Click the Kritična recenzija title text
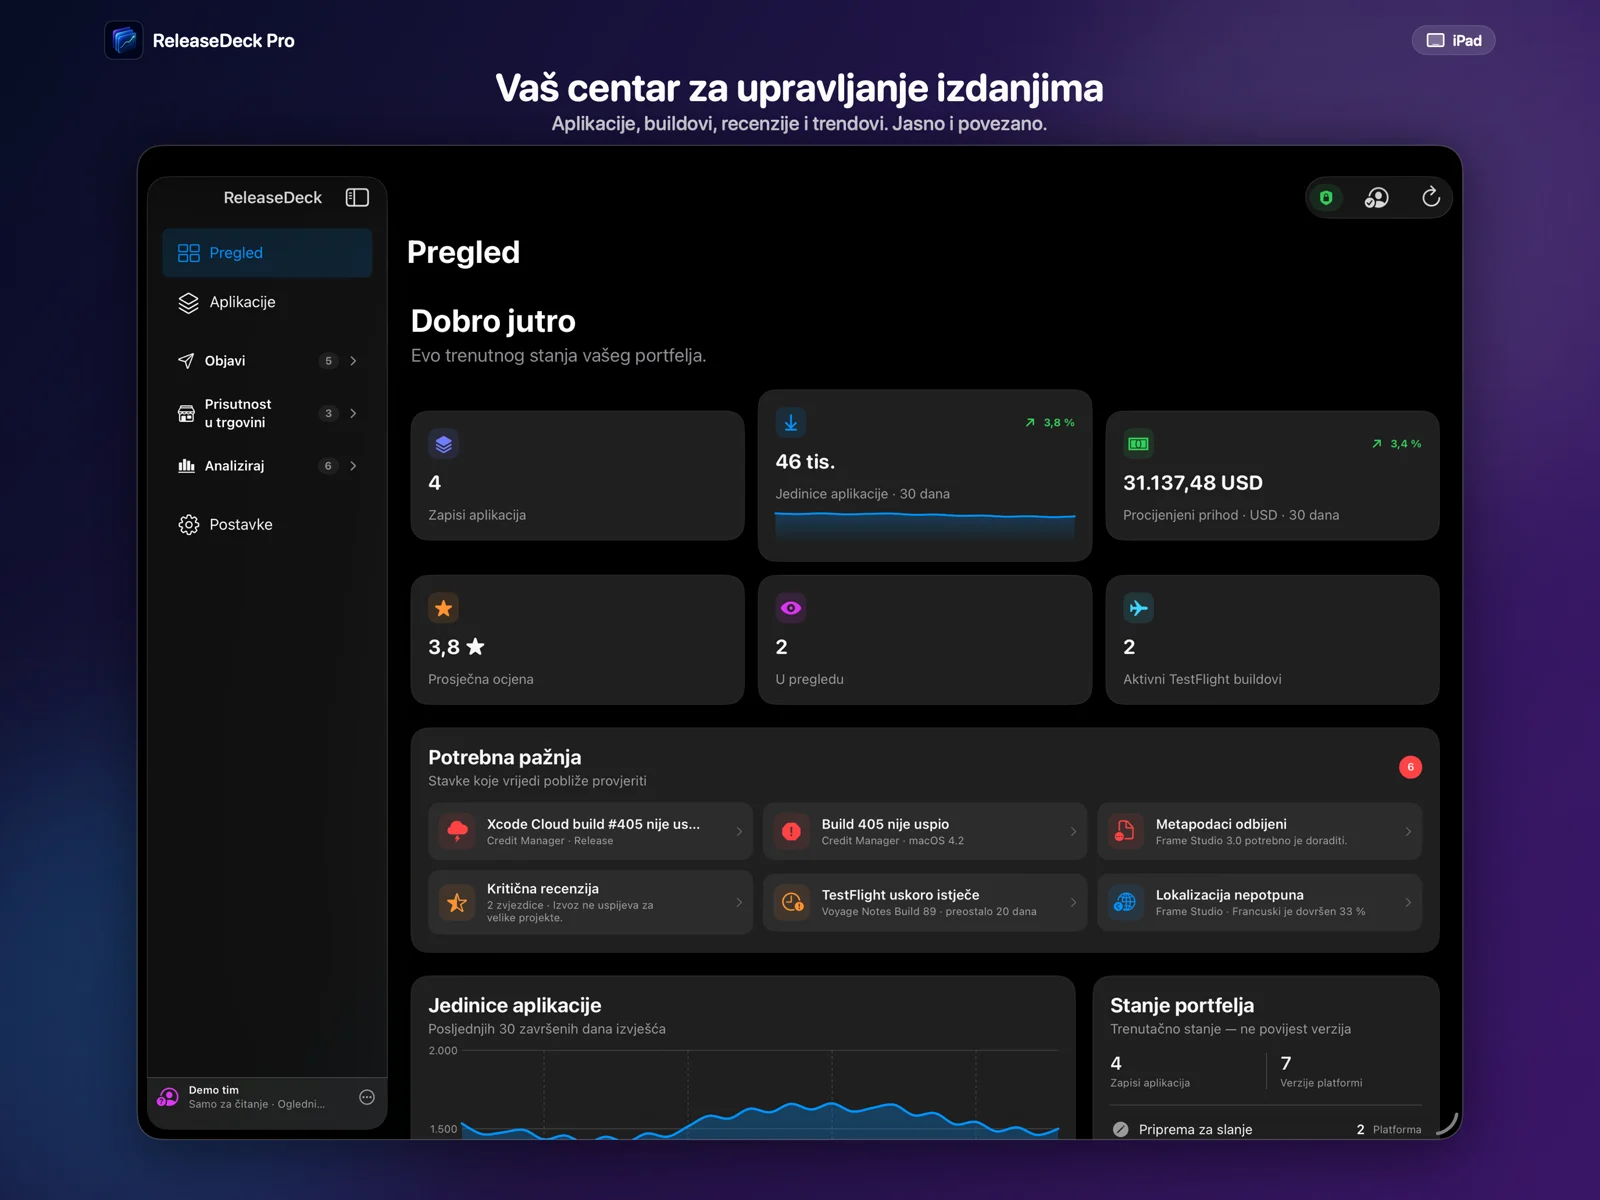Image resolution: width=1600 pixels, height=1200 pixels. (543, 889)
